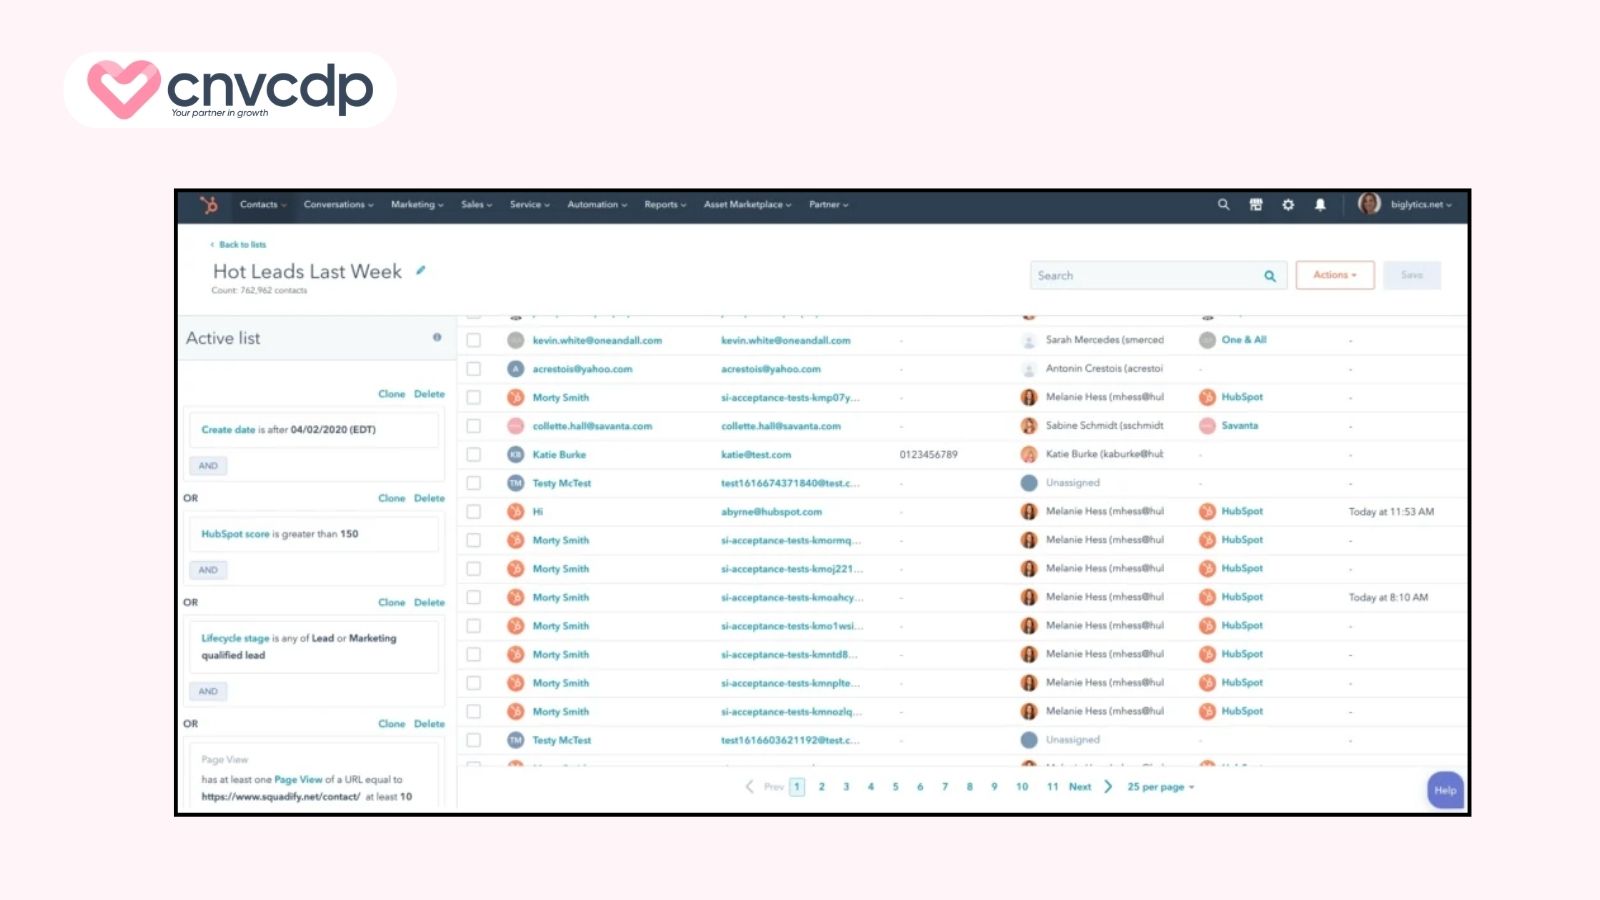Open the Conversations dropdown menu
1600x900 pixels.
tap(339, 204)
